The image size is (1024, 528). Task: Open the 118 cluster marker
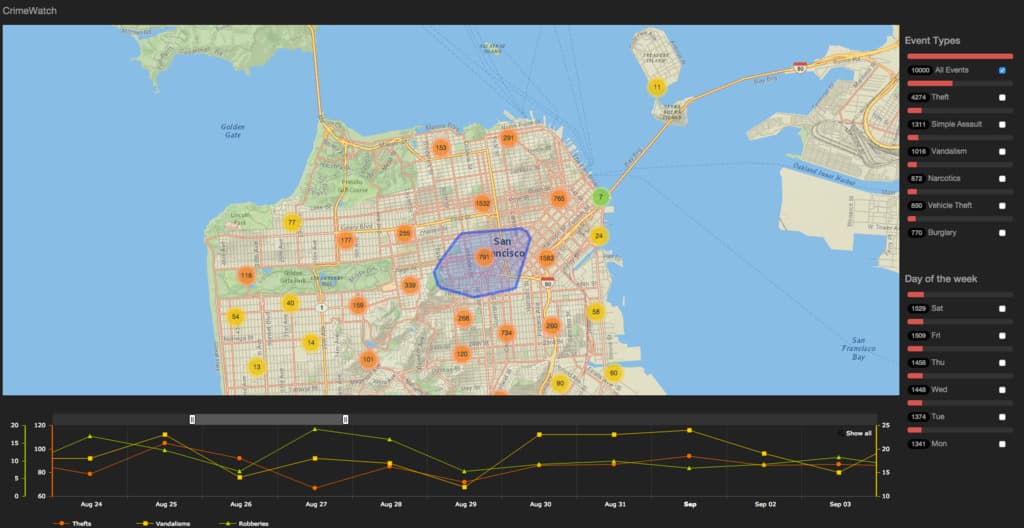246,275
